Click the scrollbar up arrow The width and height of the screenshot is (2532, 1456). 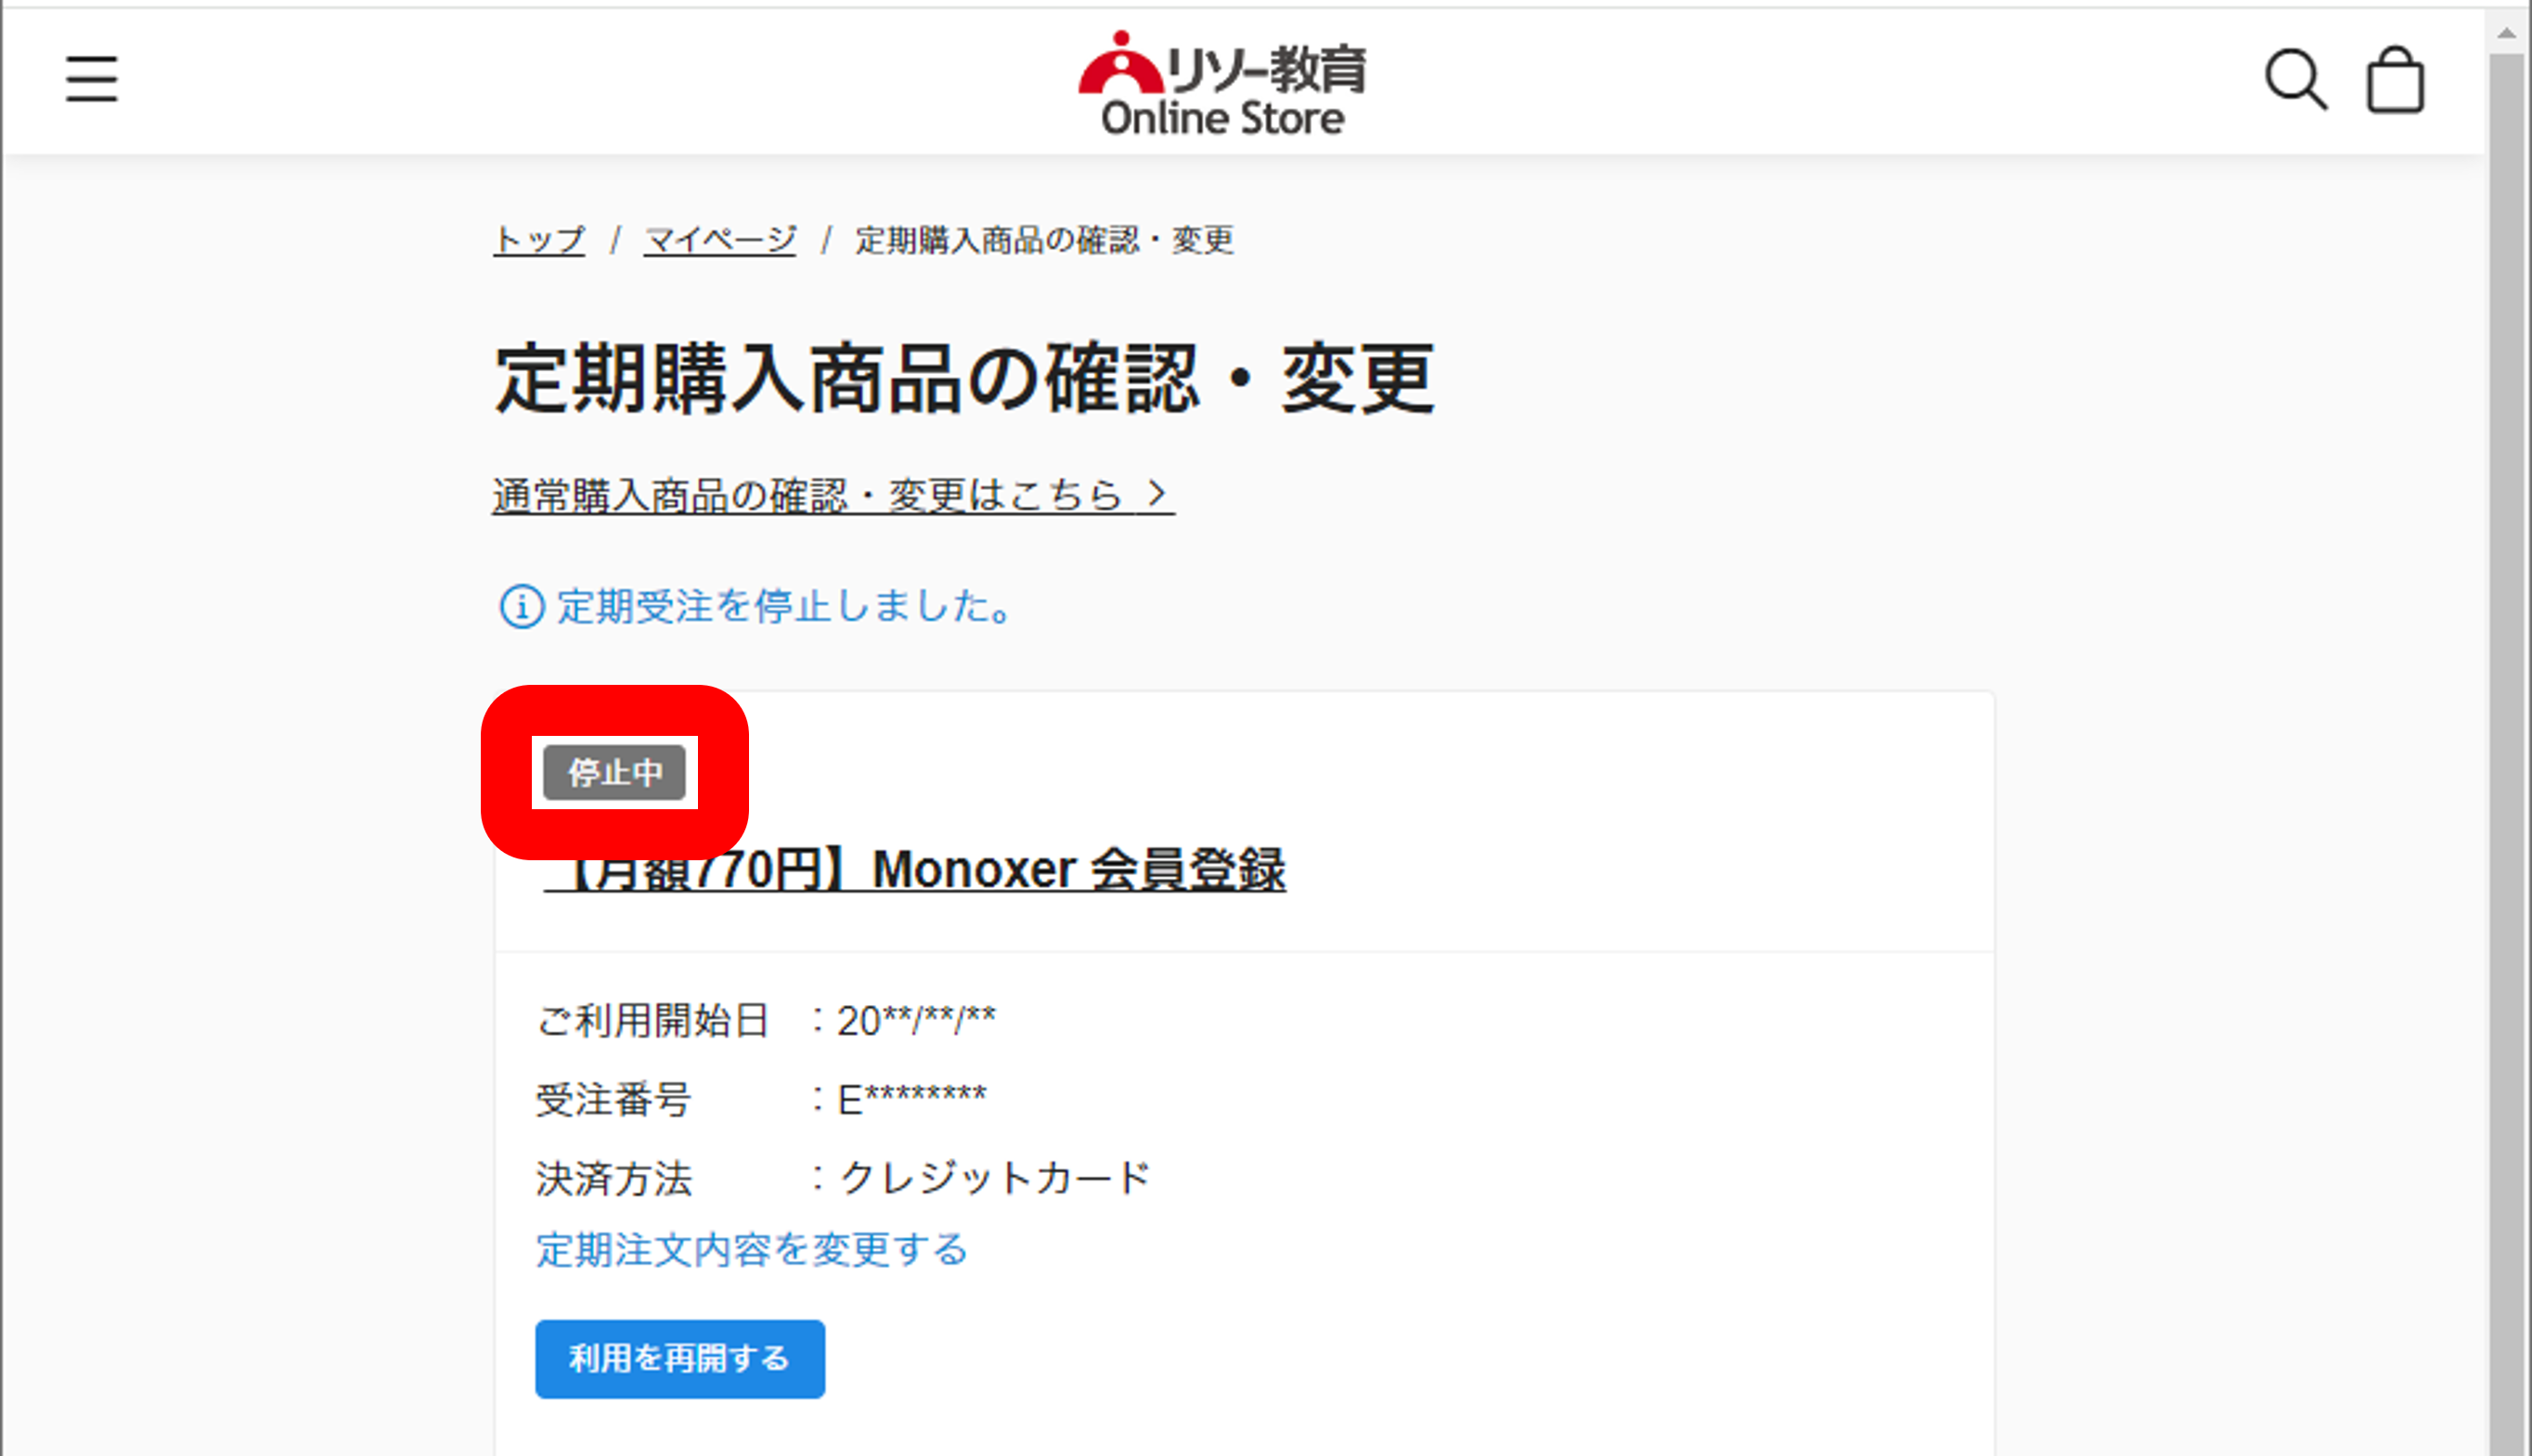coord(2506,33)
